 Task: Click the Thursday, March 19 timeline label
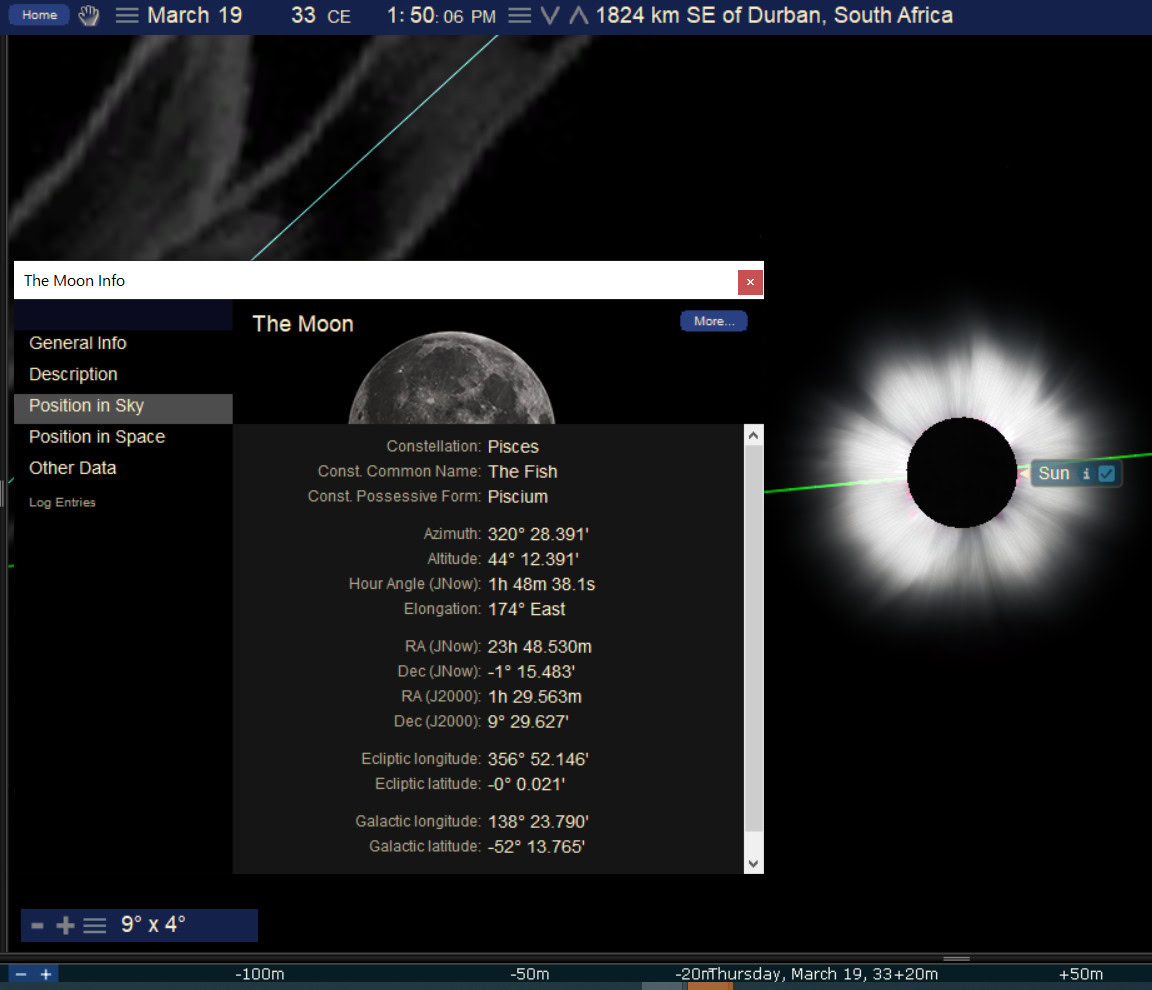799,974
